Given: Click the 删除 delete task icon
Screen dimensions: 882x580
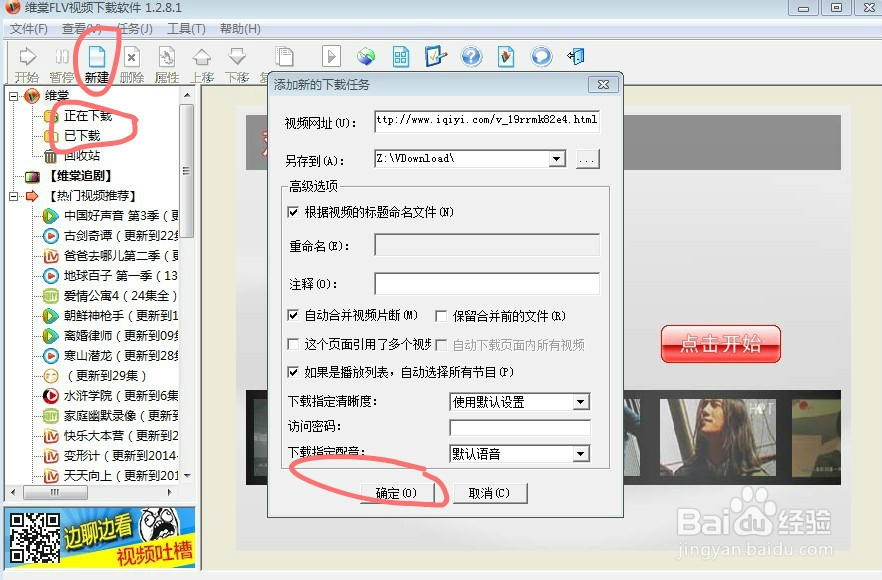Looking at the screenshot, I should (x=132, y=56).
